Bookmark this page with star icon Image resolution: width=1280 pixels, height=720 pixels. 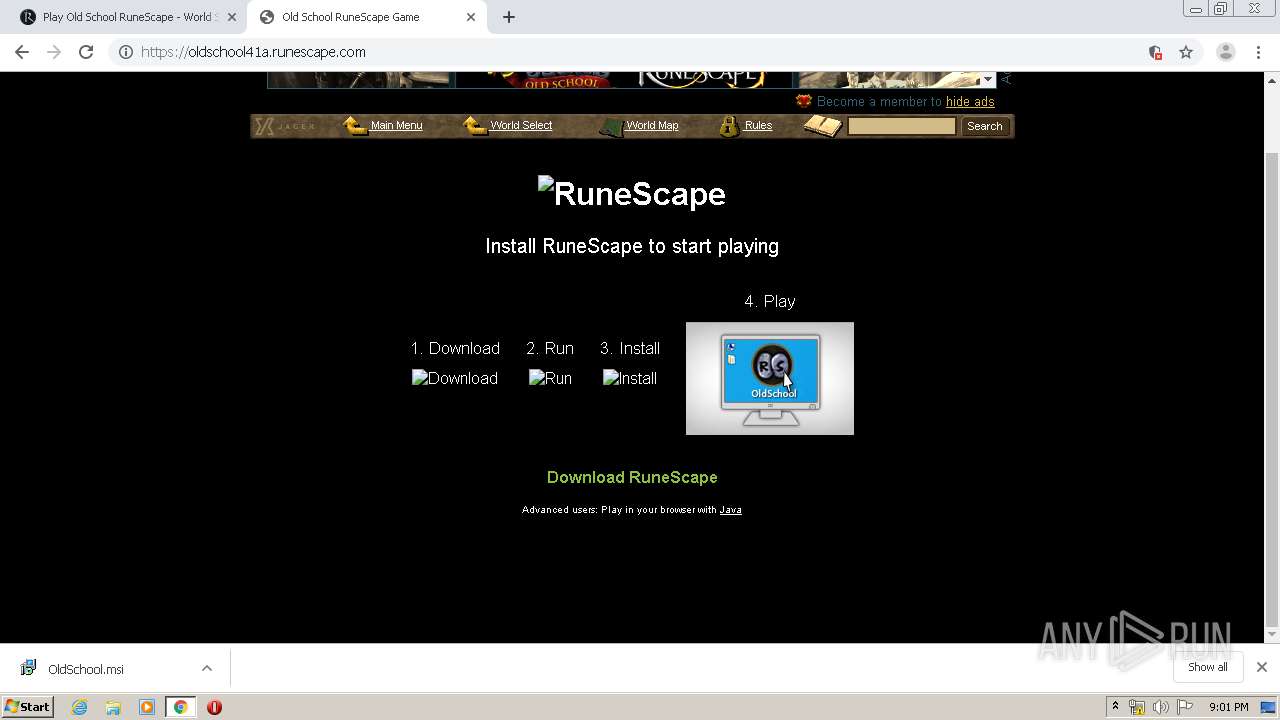pos(1186,52)
